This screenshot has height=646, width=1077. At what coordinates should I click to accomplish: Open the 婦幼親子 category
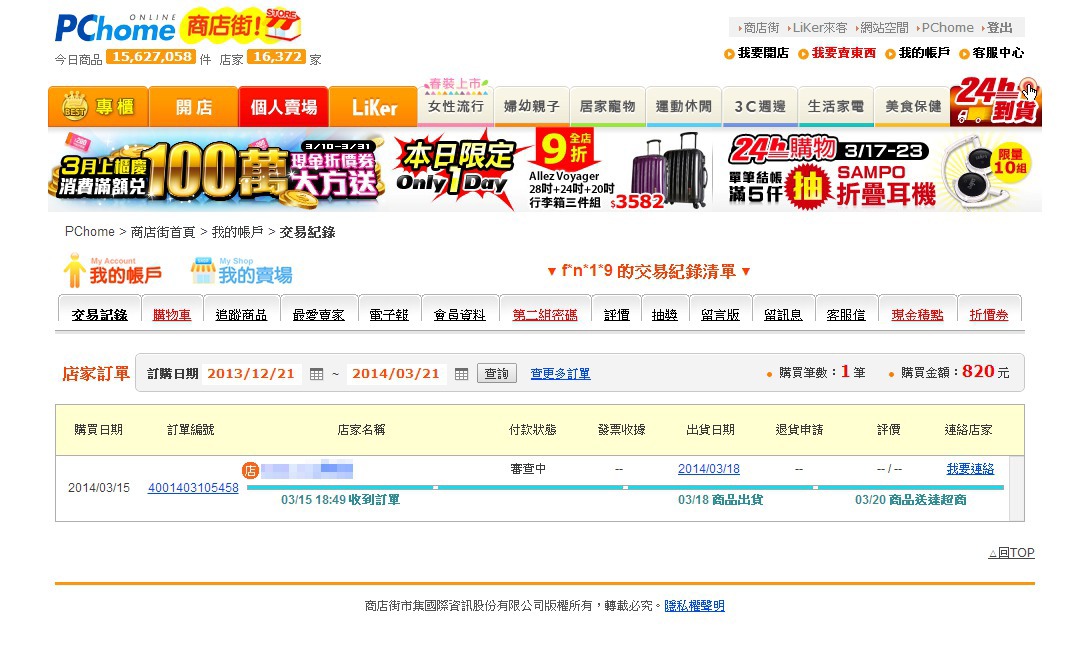coord(532,106)
